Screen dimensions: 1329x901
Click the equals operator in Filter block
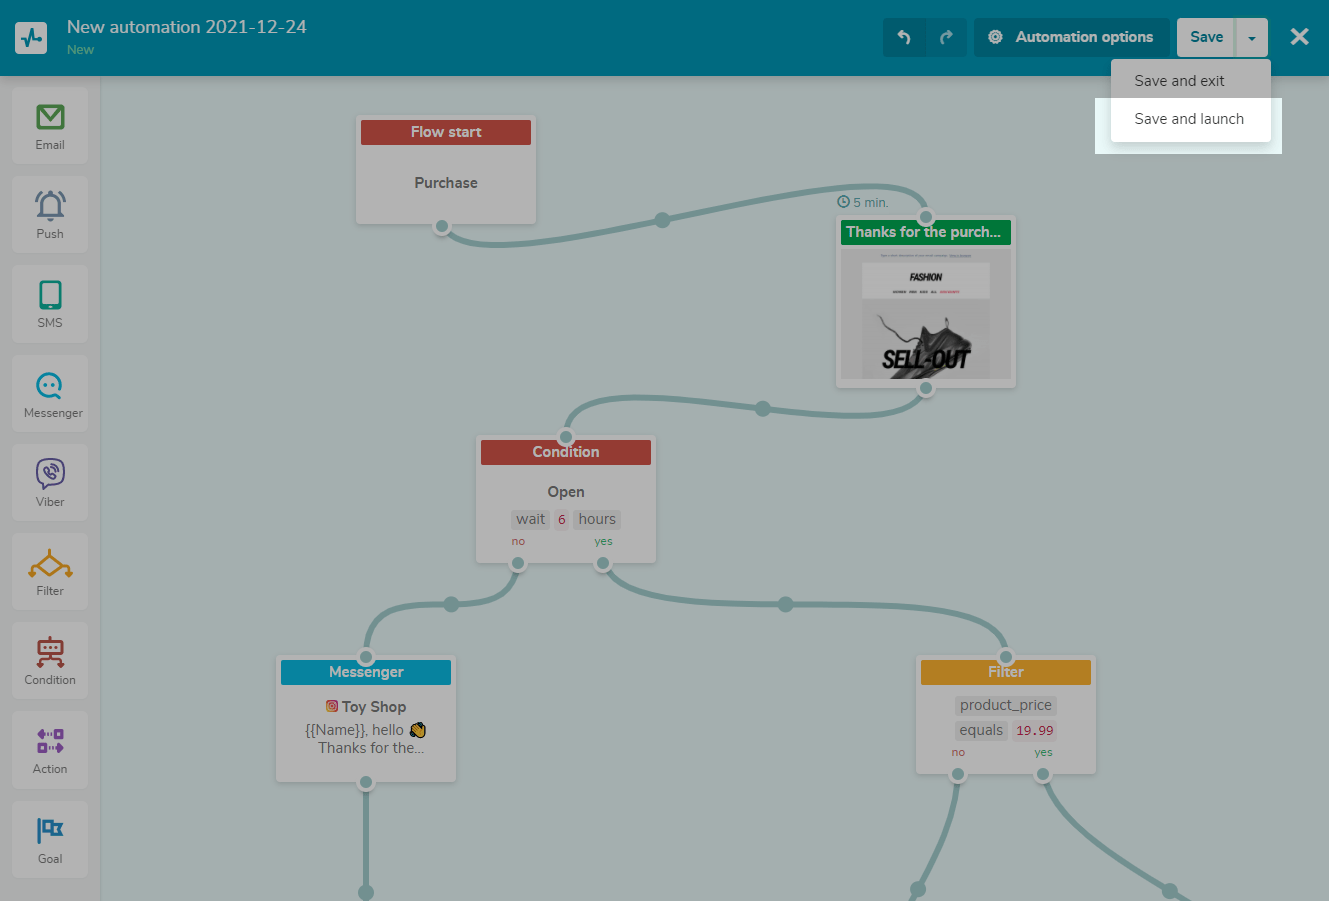tap(981, 730)
